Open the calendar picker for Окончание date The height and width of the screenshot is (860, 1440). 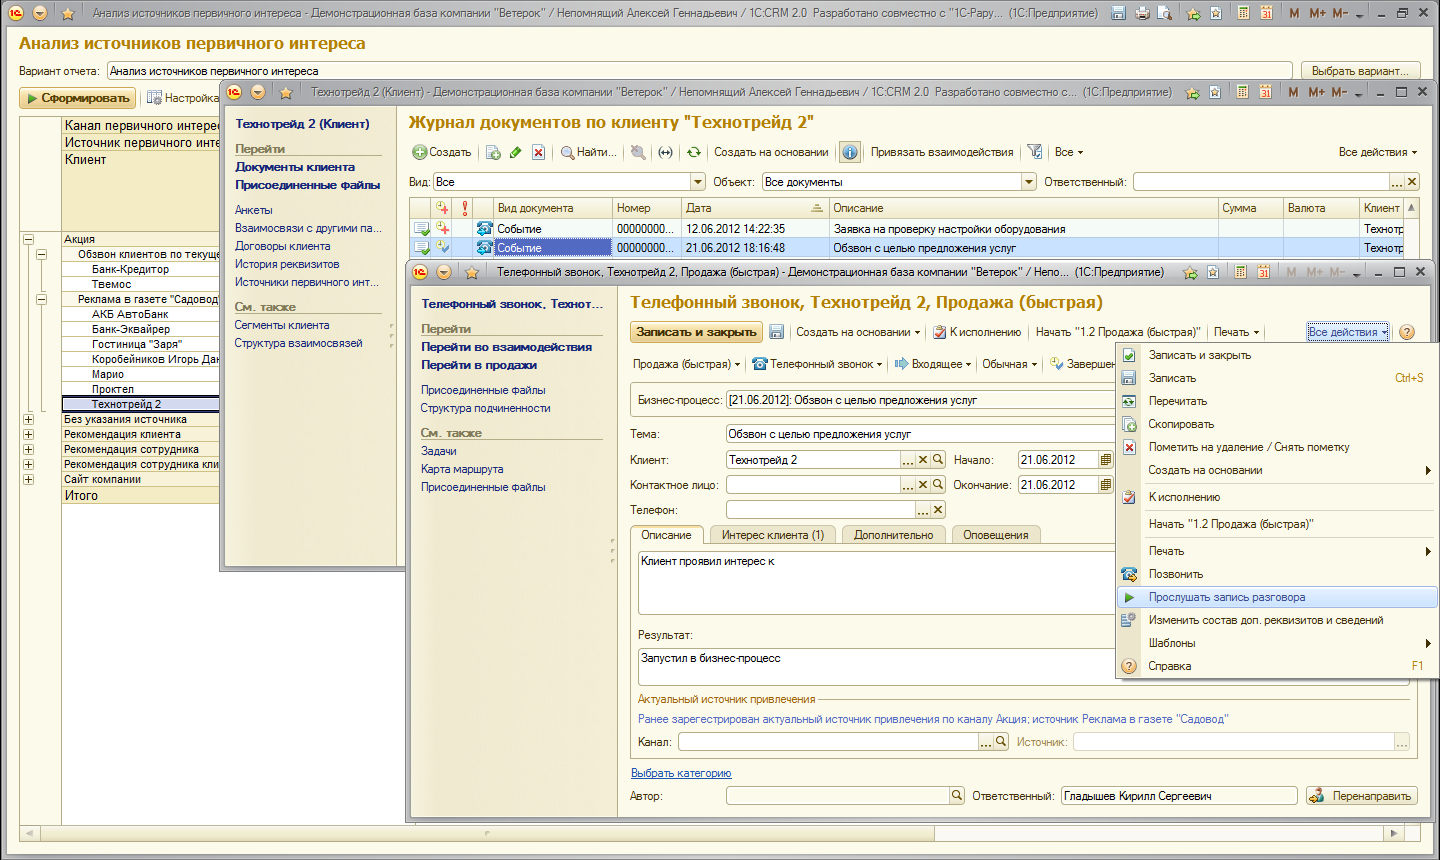[x=1105, y=485]
